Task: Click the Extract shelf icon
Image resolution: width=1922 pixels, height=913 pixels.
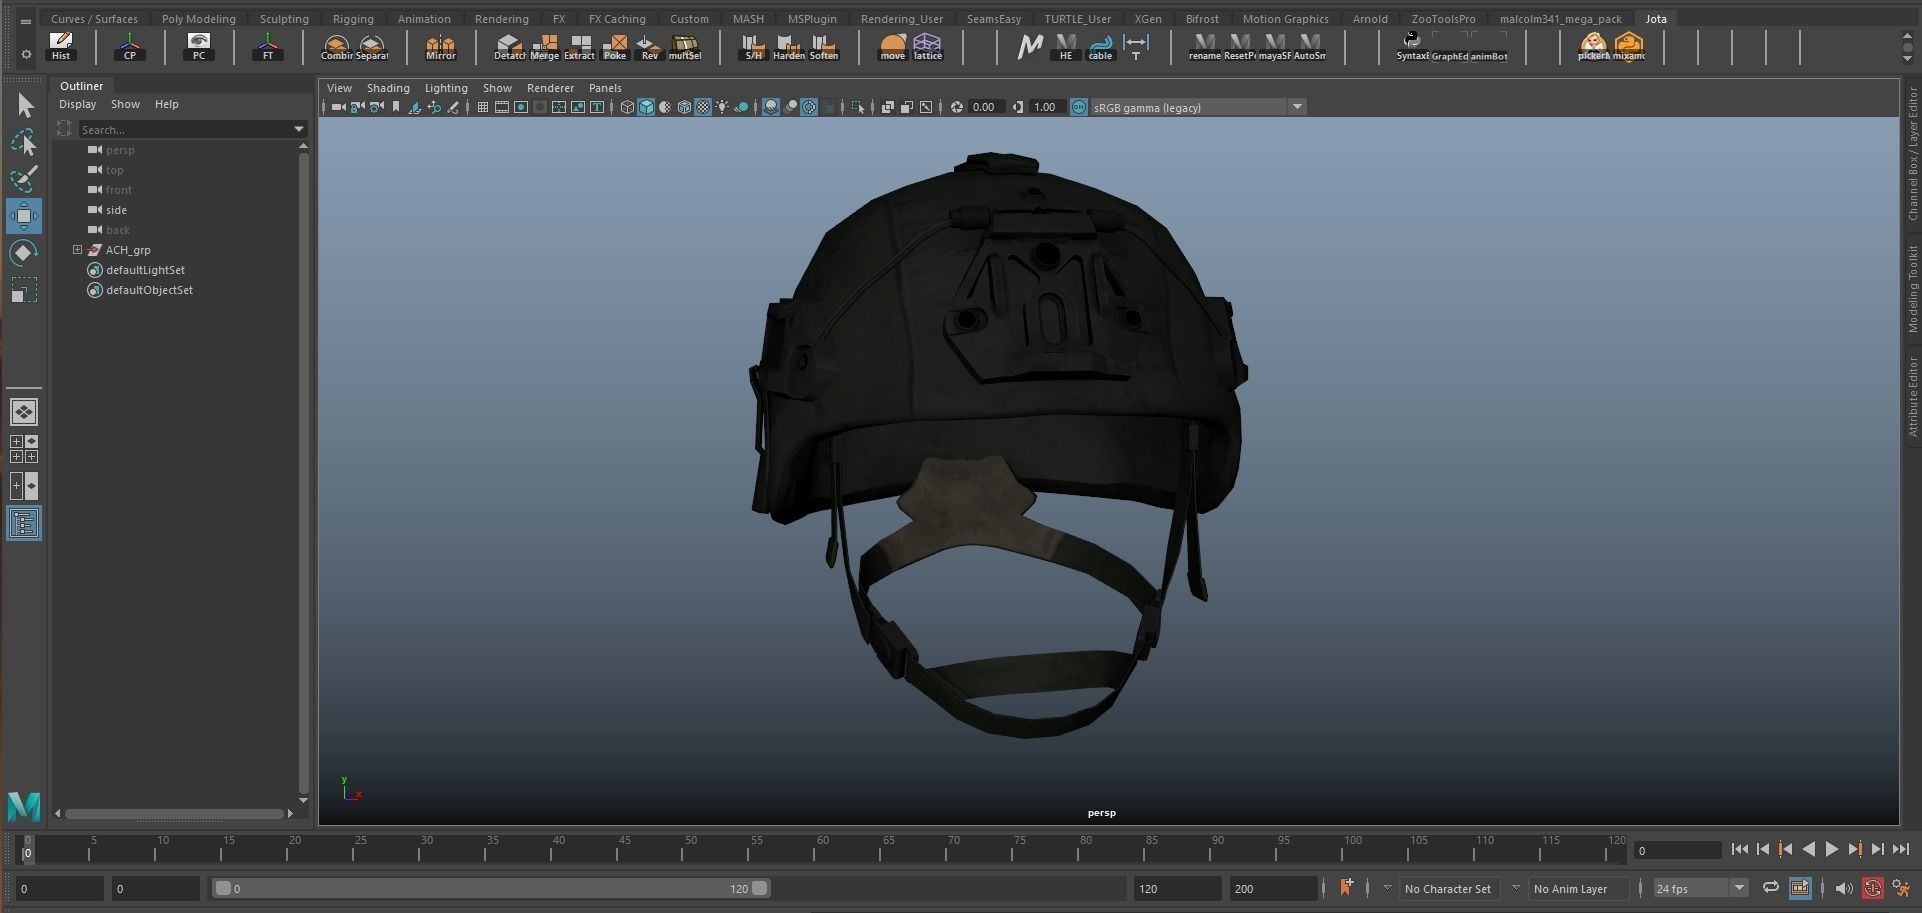Action: 579,46
